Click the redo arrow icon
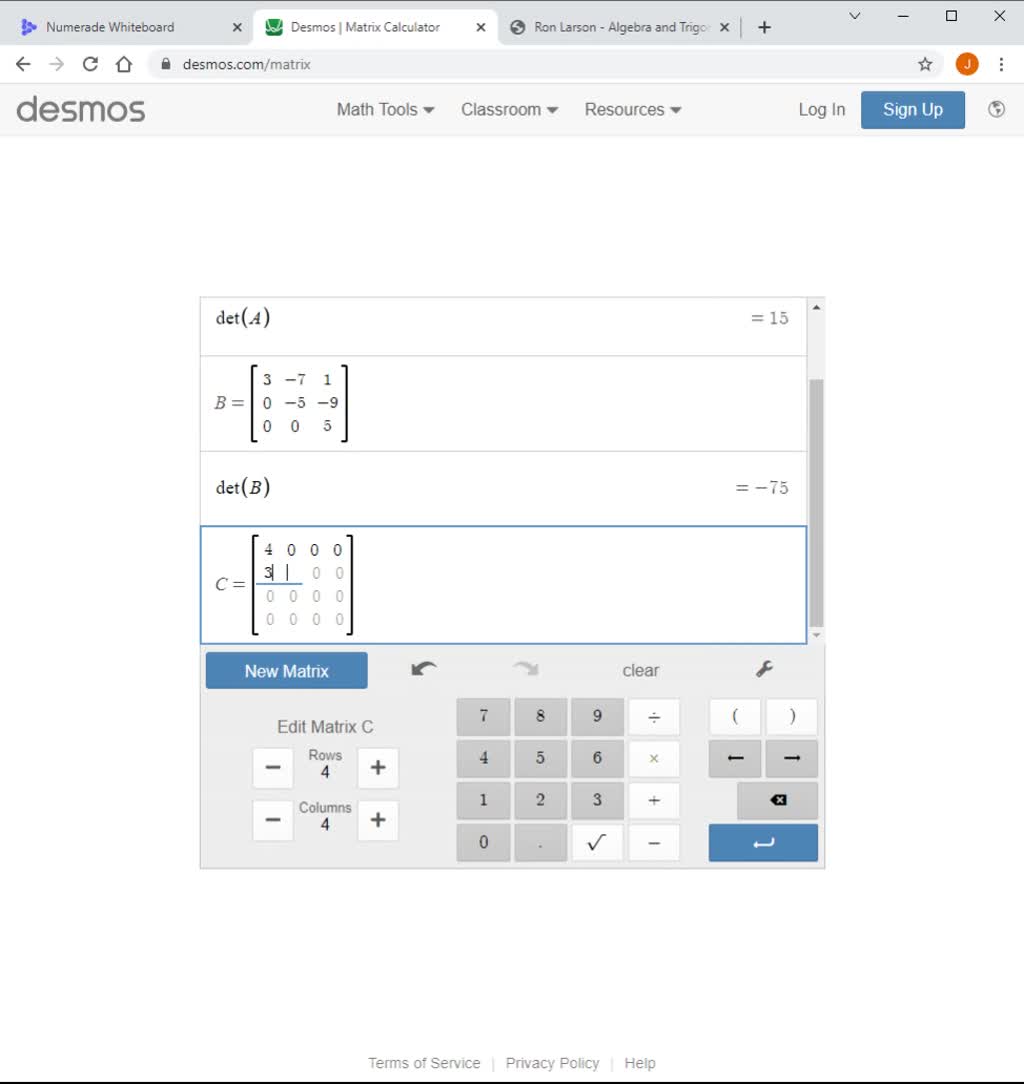The width and height of the screenshot is (1024, 1084). pyautogui.click(x=527, y=669)
